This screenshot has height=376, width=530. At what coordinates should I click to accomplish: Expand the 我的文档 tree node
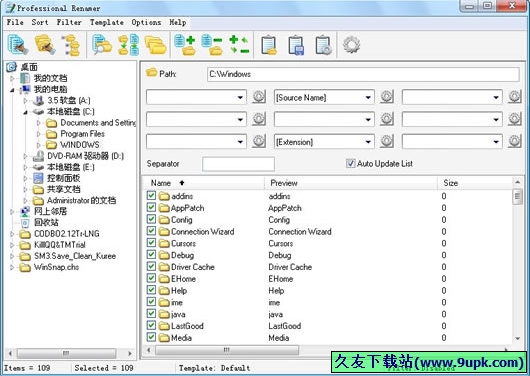[12, 78]
